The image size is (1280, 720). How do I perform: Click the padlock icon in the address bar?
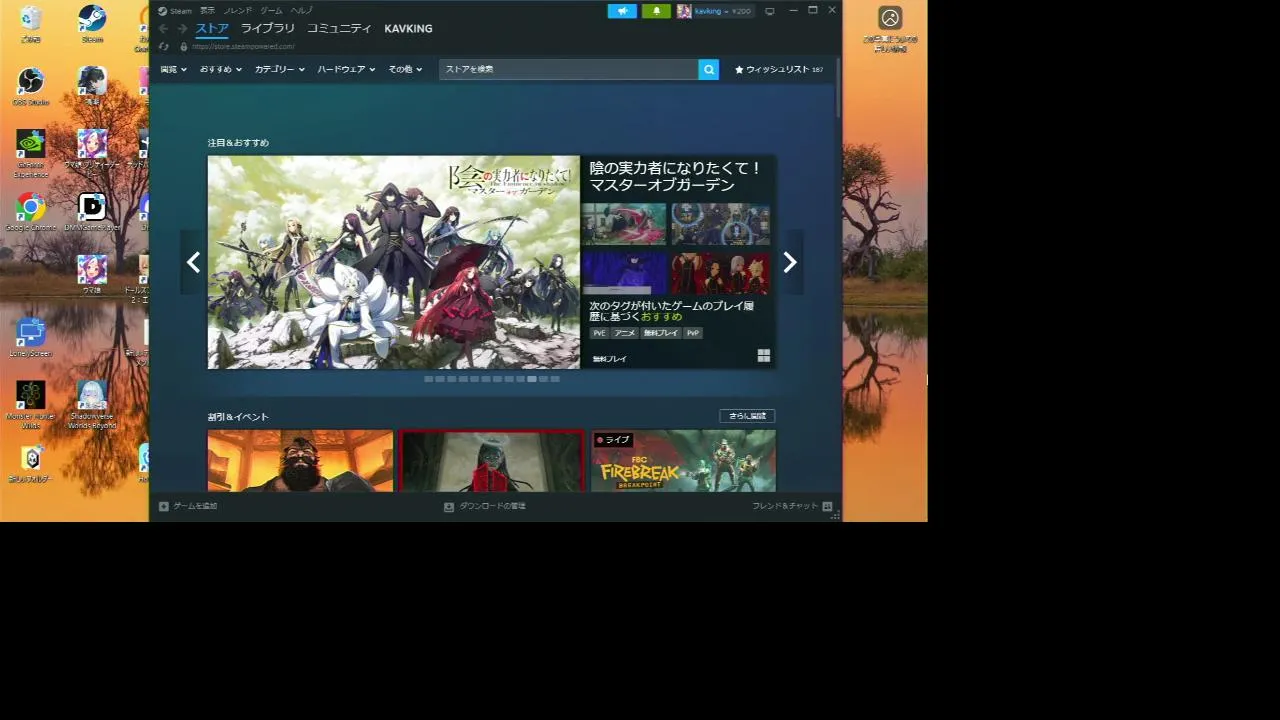(x=183, y=46)
